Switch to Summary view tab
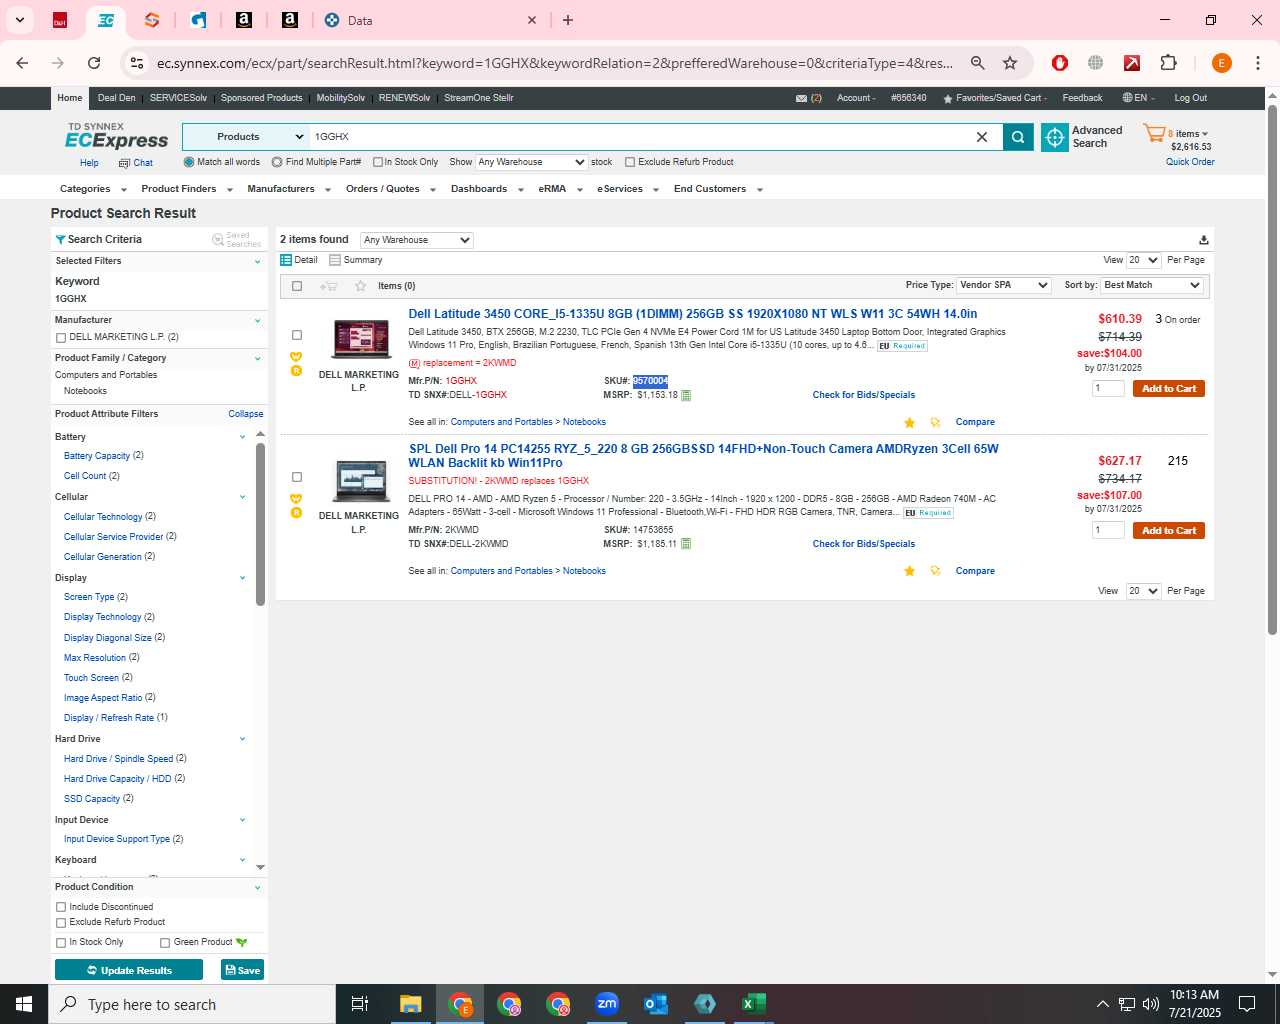 coord(356,260)
